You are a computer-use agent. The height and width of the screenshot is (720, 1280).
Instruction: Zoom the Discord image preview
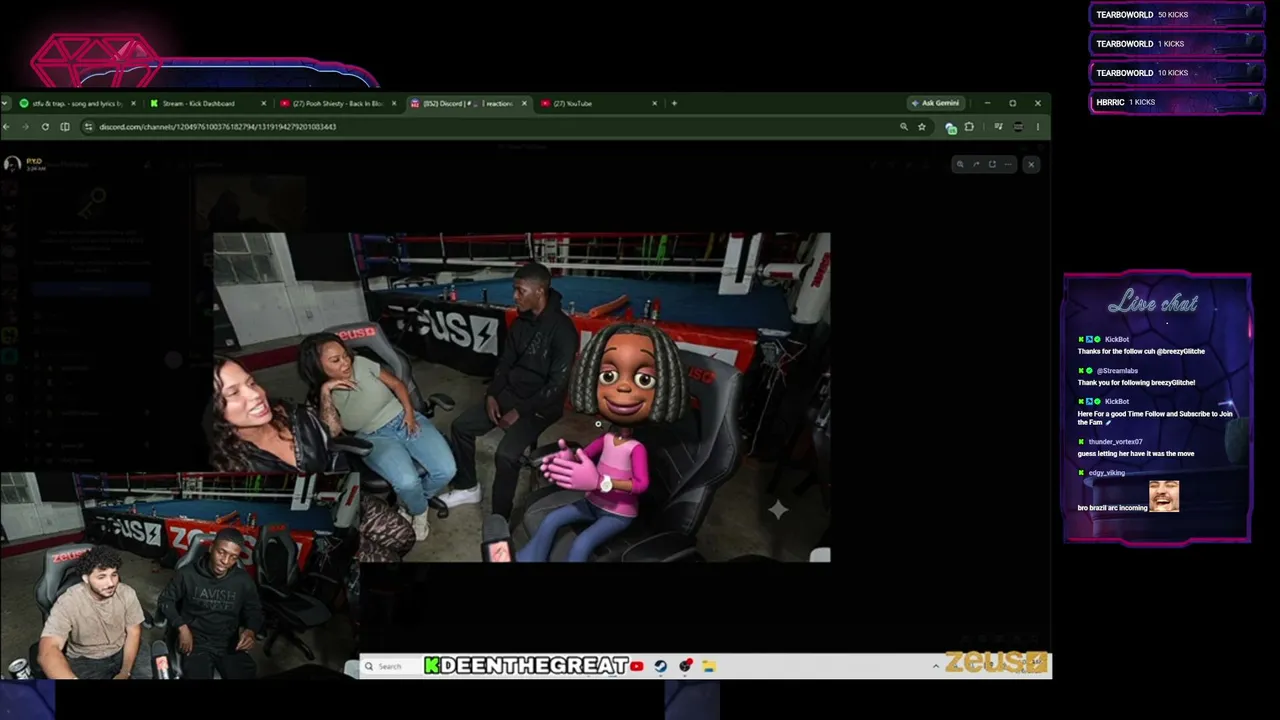960,164
